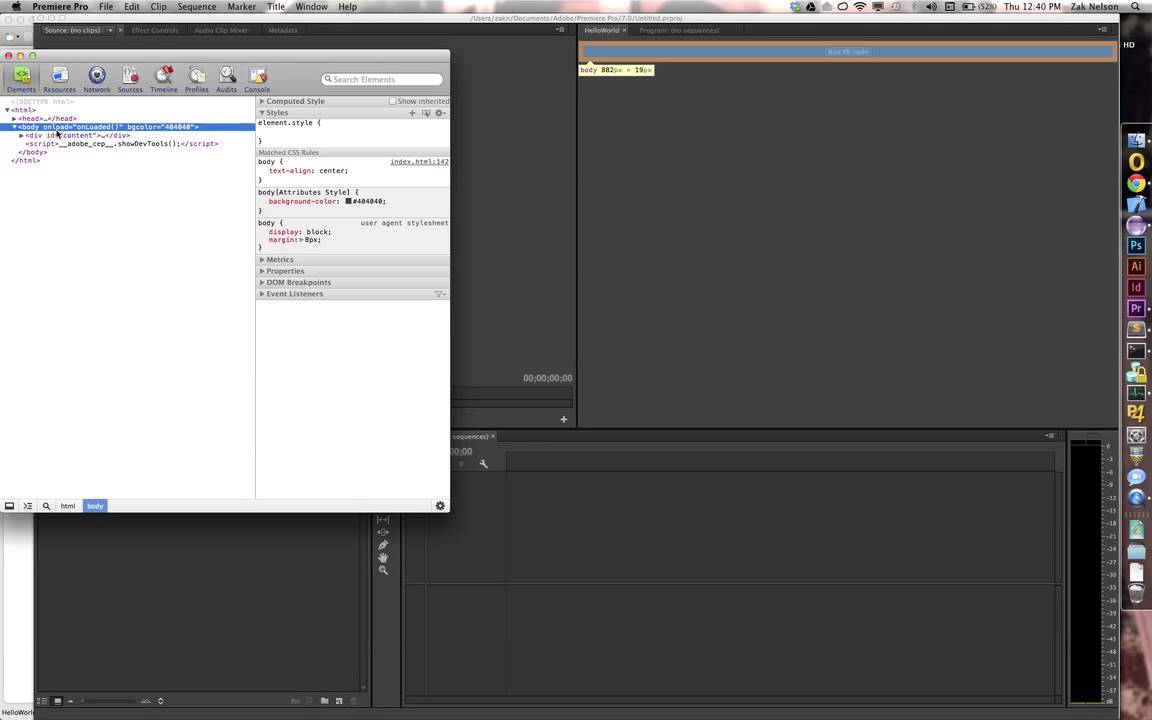Open the Console panel in DevTools

257,79
